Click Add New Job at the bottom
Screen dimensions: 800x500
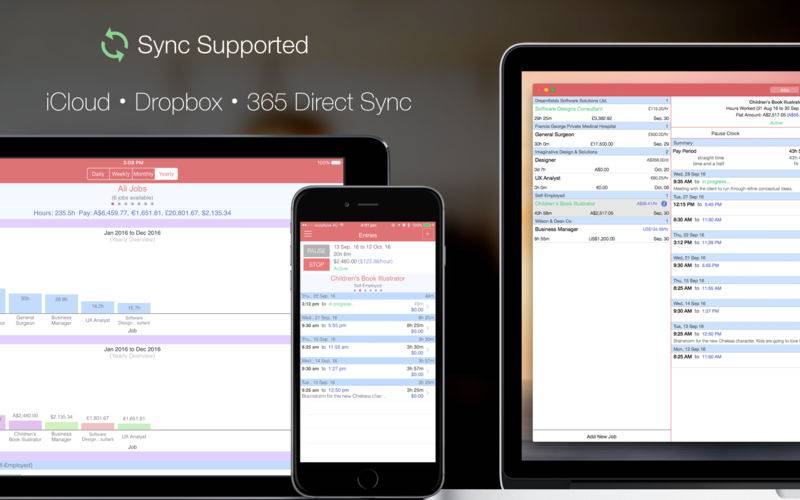(x=601, y=437)
